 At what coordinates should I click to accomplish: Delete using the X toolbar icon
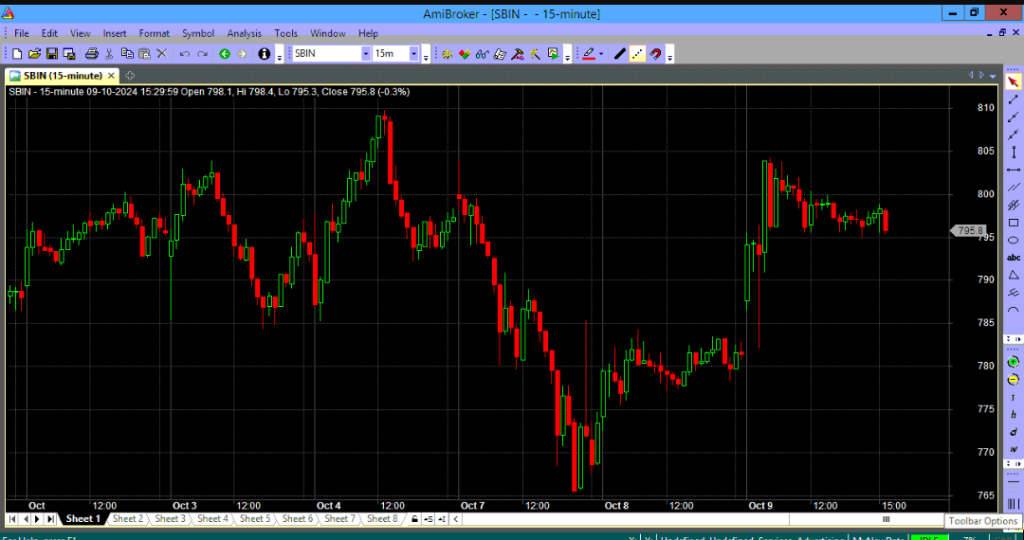(162, 54)
